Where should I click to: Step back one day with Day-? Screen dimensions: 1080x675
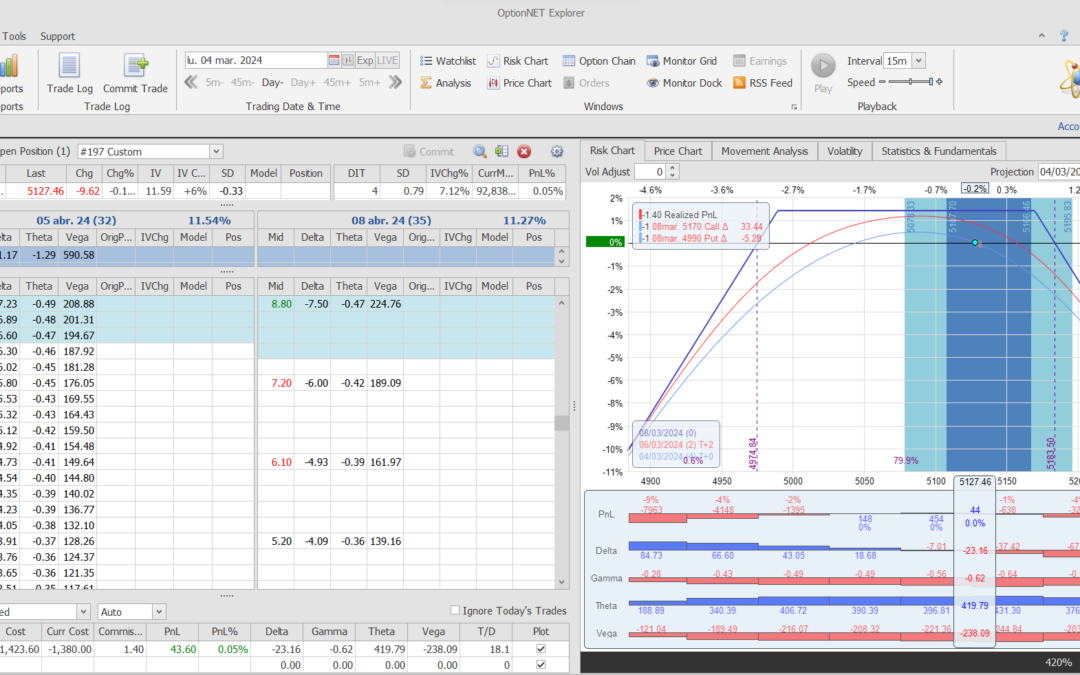273,83
